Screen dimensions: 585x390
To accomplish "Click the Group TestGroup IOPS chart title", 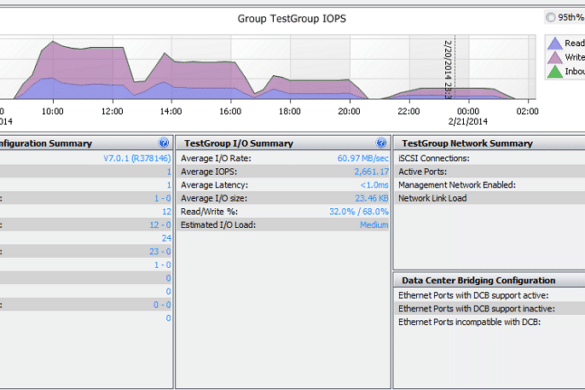I will 292,19.
